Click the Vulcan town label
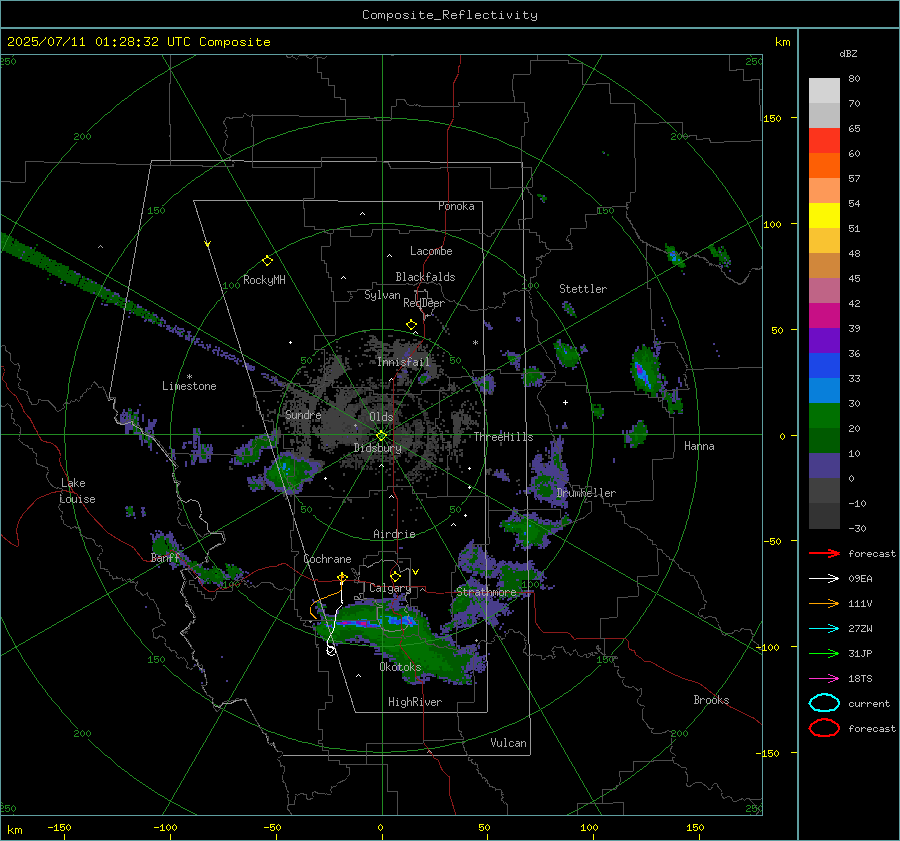Screen dimensions: 900x841 [508, 743]
